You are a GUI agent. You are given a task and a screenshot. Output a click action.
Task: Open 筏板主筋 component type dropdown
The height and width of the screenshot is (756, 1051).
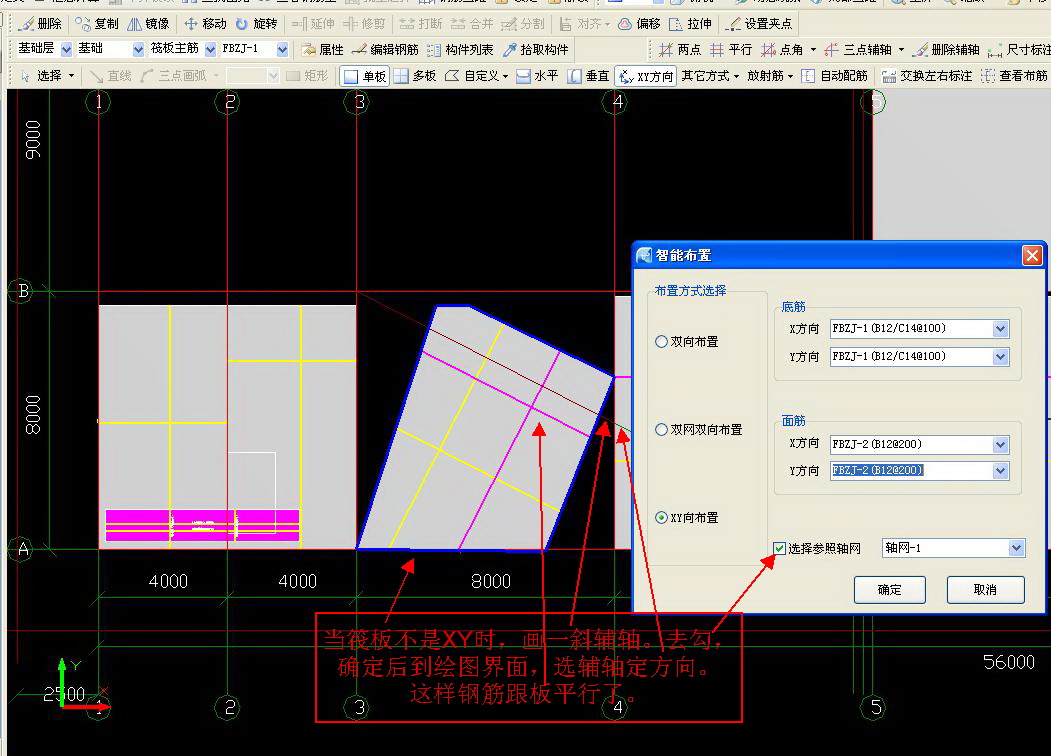click(x=210, y=50)
